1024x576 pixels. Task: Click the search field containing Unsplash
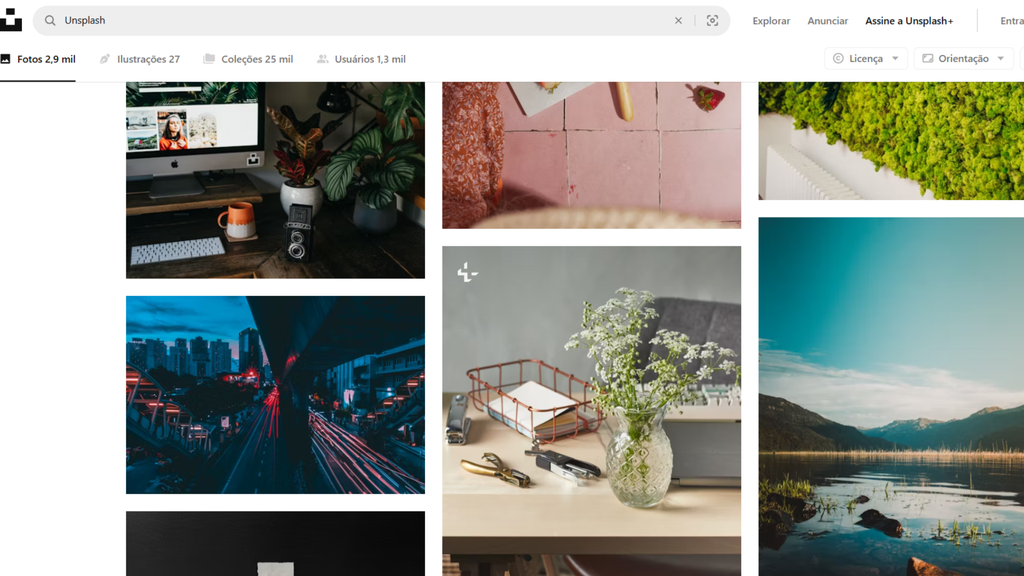tap(381, 21)
